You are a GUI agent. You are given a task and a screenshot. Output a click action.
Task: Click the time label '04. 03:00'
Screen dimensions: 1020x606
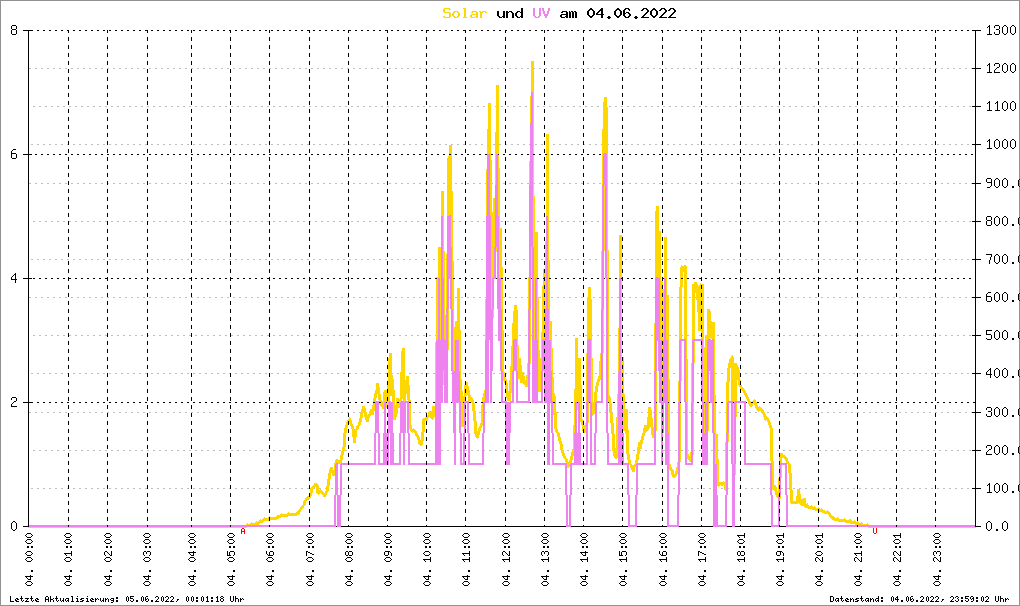point(148,559)
